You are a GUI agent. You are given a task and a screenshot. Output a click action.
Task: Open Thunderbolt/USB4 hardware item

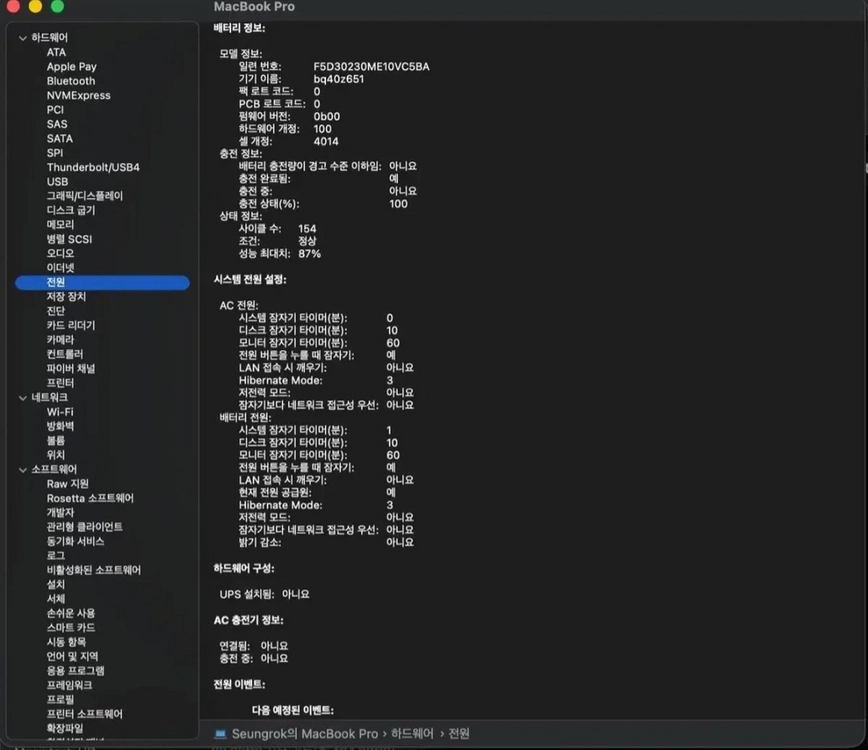pyautogui.click(x=93, y=167)
